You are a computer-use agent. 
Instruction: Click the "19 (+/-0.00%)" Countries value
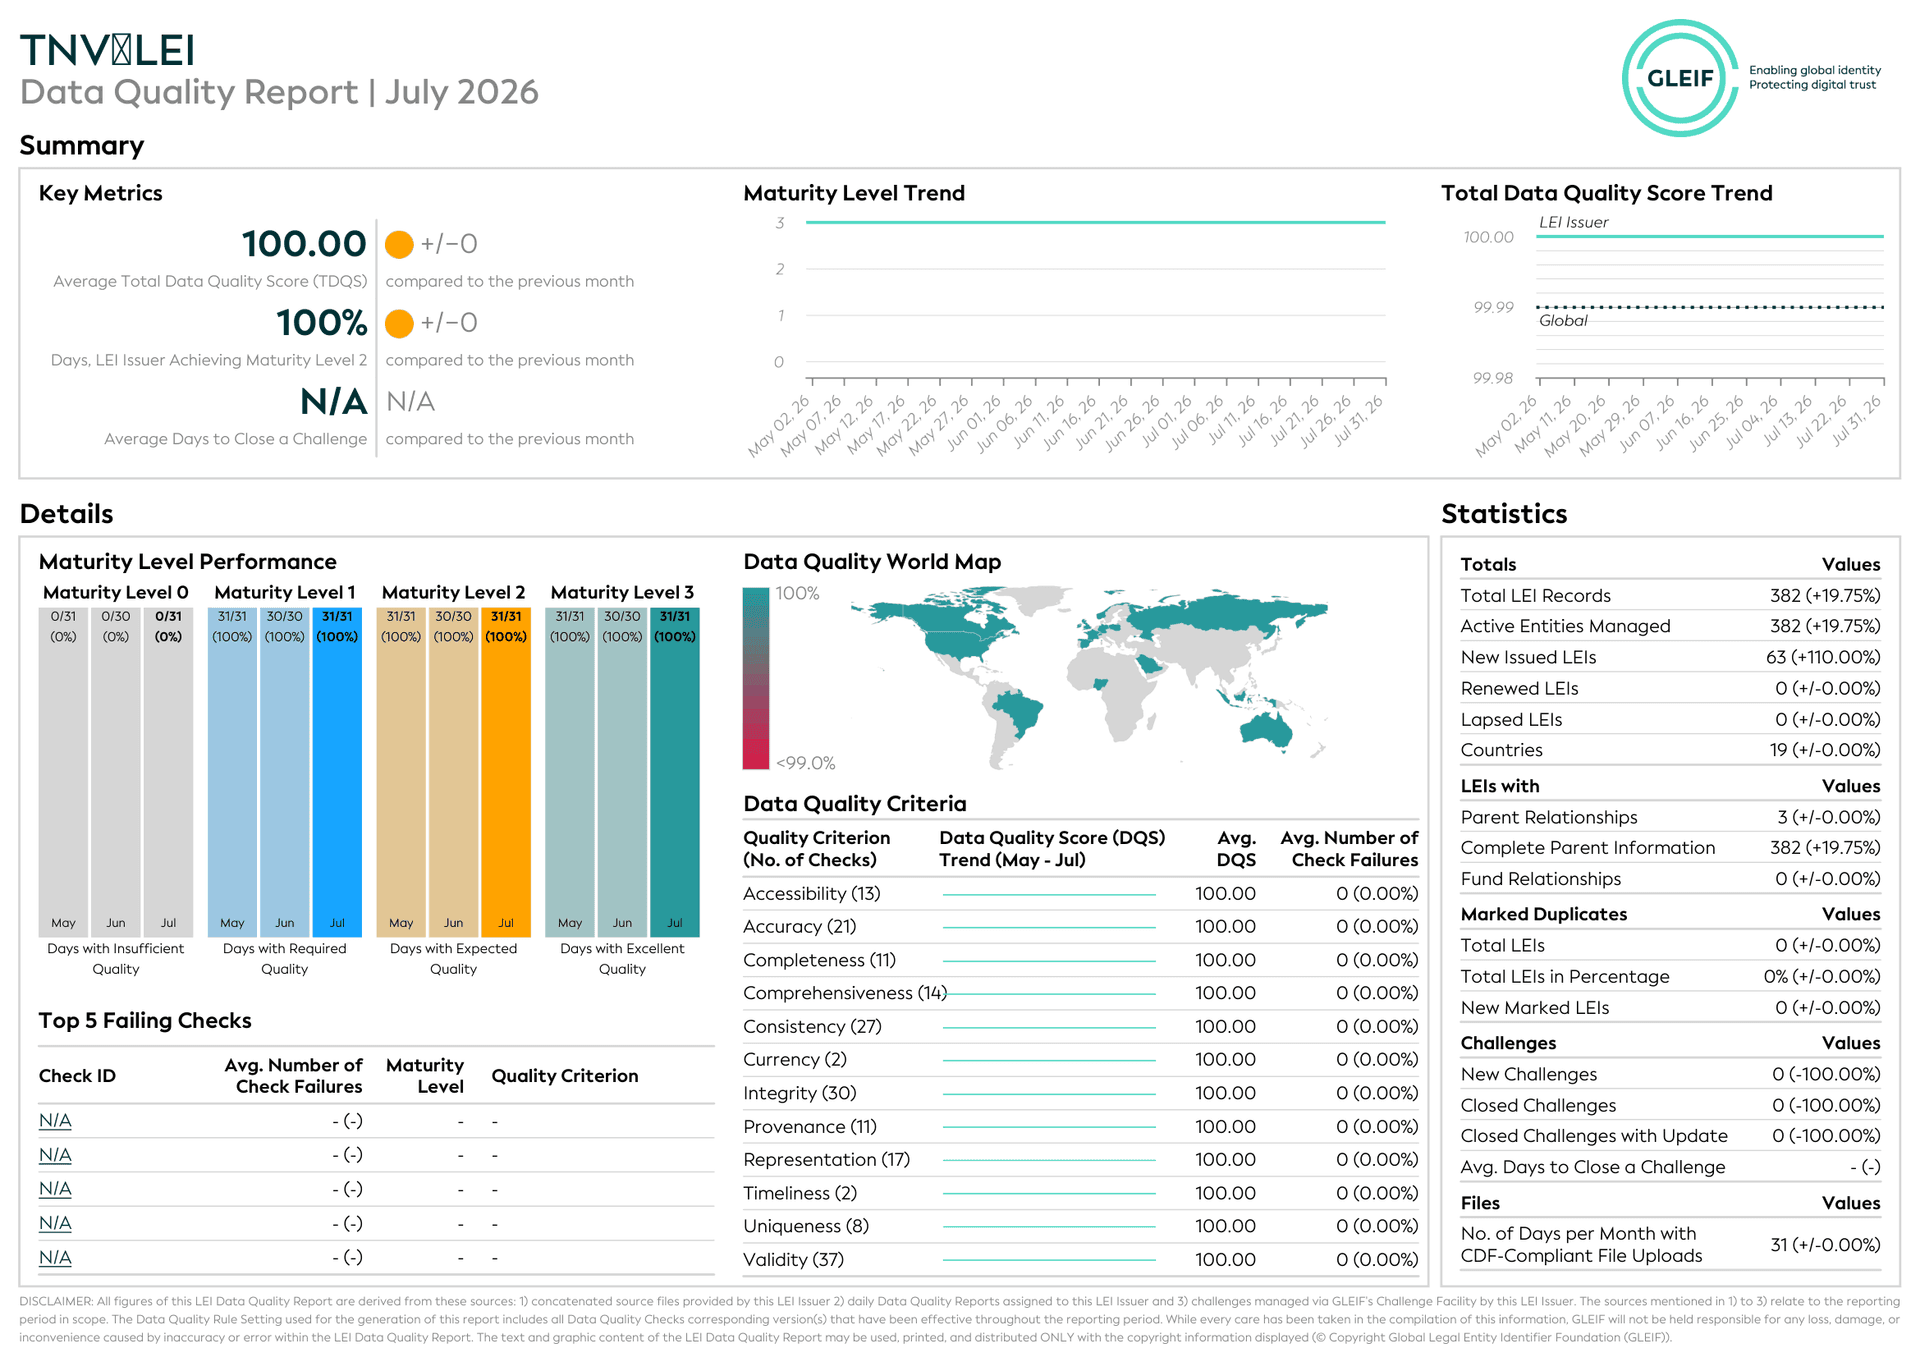tap(1825, 750)
